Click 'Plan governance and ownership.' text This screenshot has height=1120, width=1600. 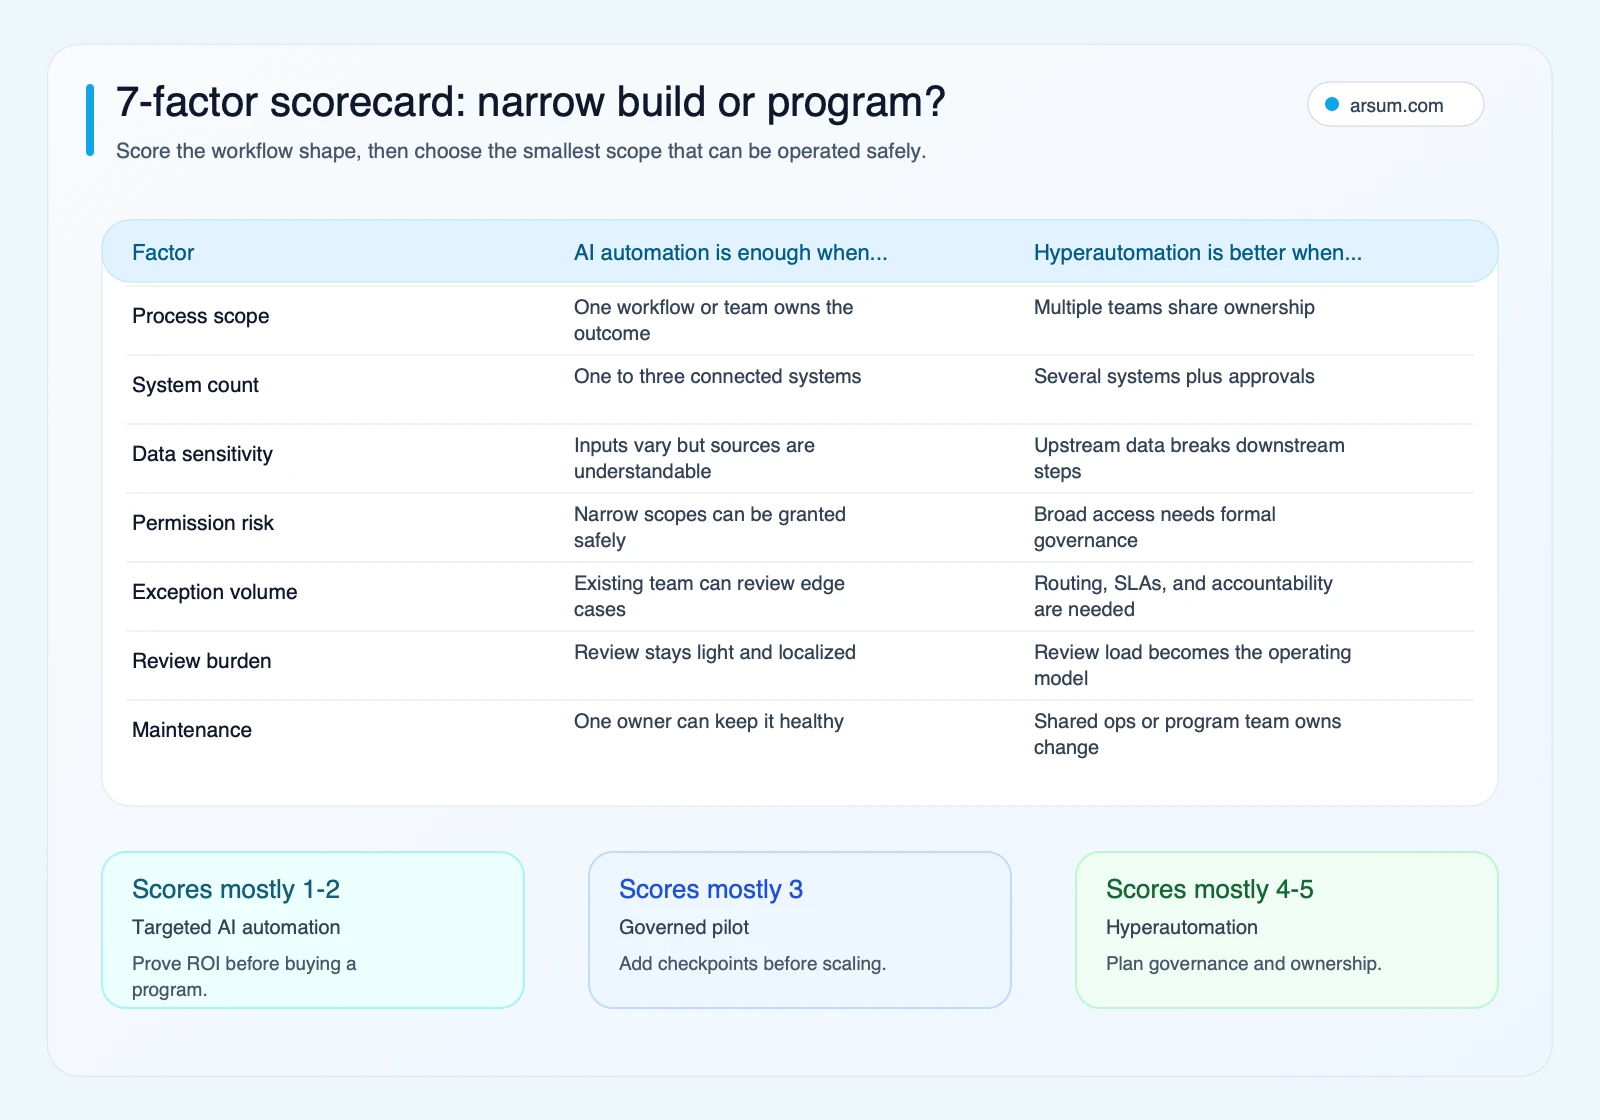[x=1244, y=964]
